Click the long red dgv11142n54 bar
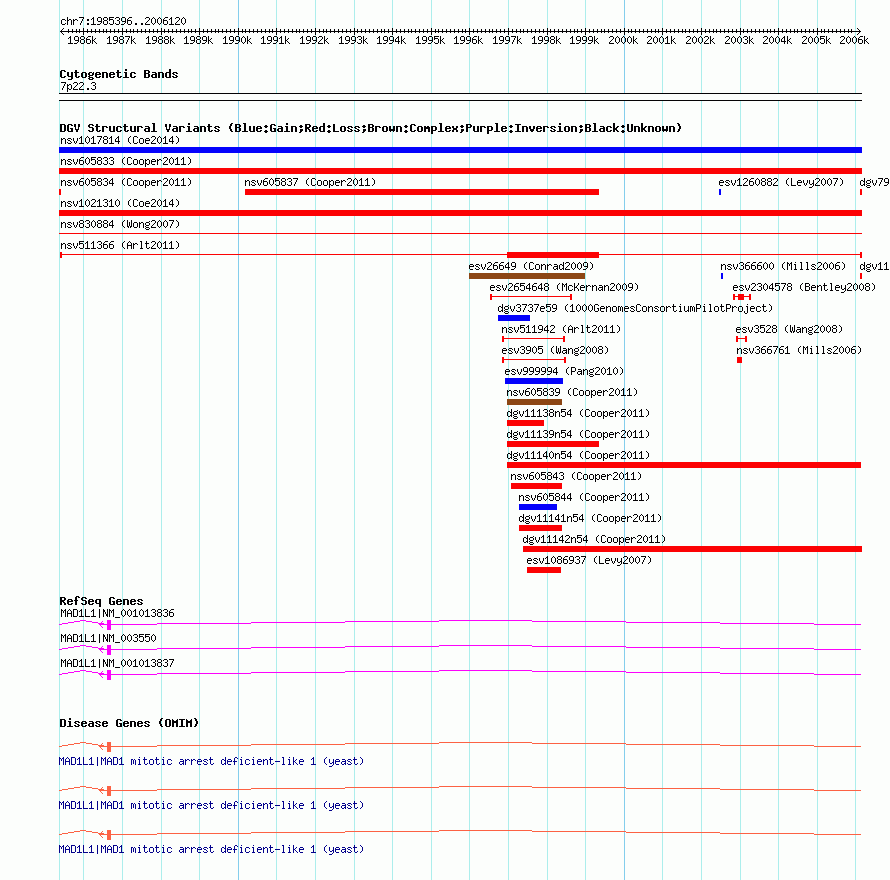Image resolution: width=890 pixels, height=880 pixels. tap(692, 549)
